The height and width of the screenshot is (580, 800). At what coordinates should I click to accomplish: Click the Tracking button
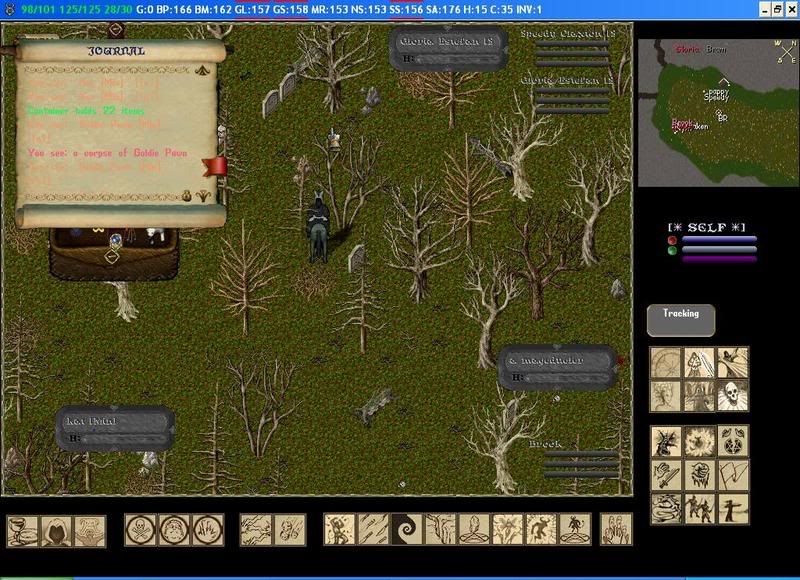tap(681, 320)
